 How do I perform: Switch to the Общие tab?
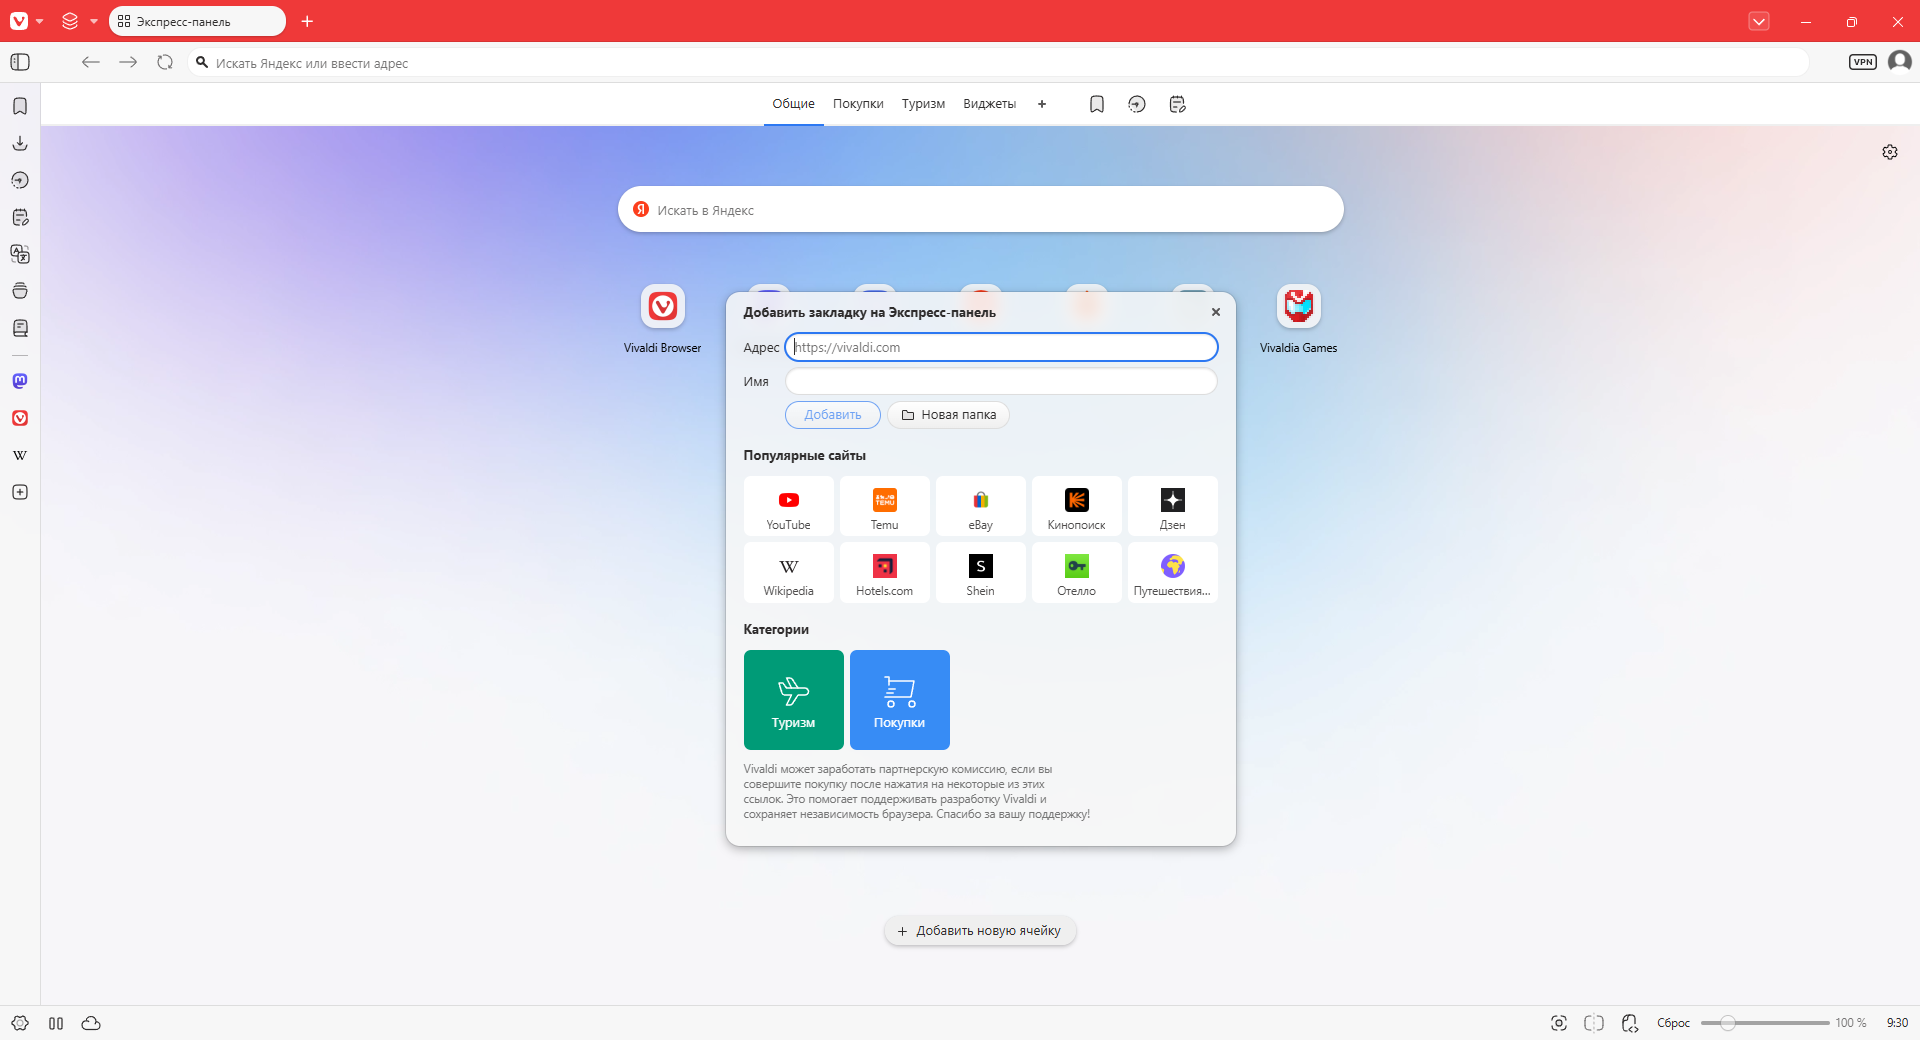tap(793, 104)
